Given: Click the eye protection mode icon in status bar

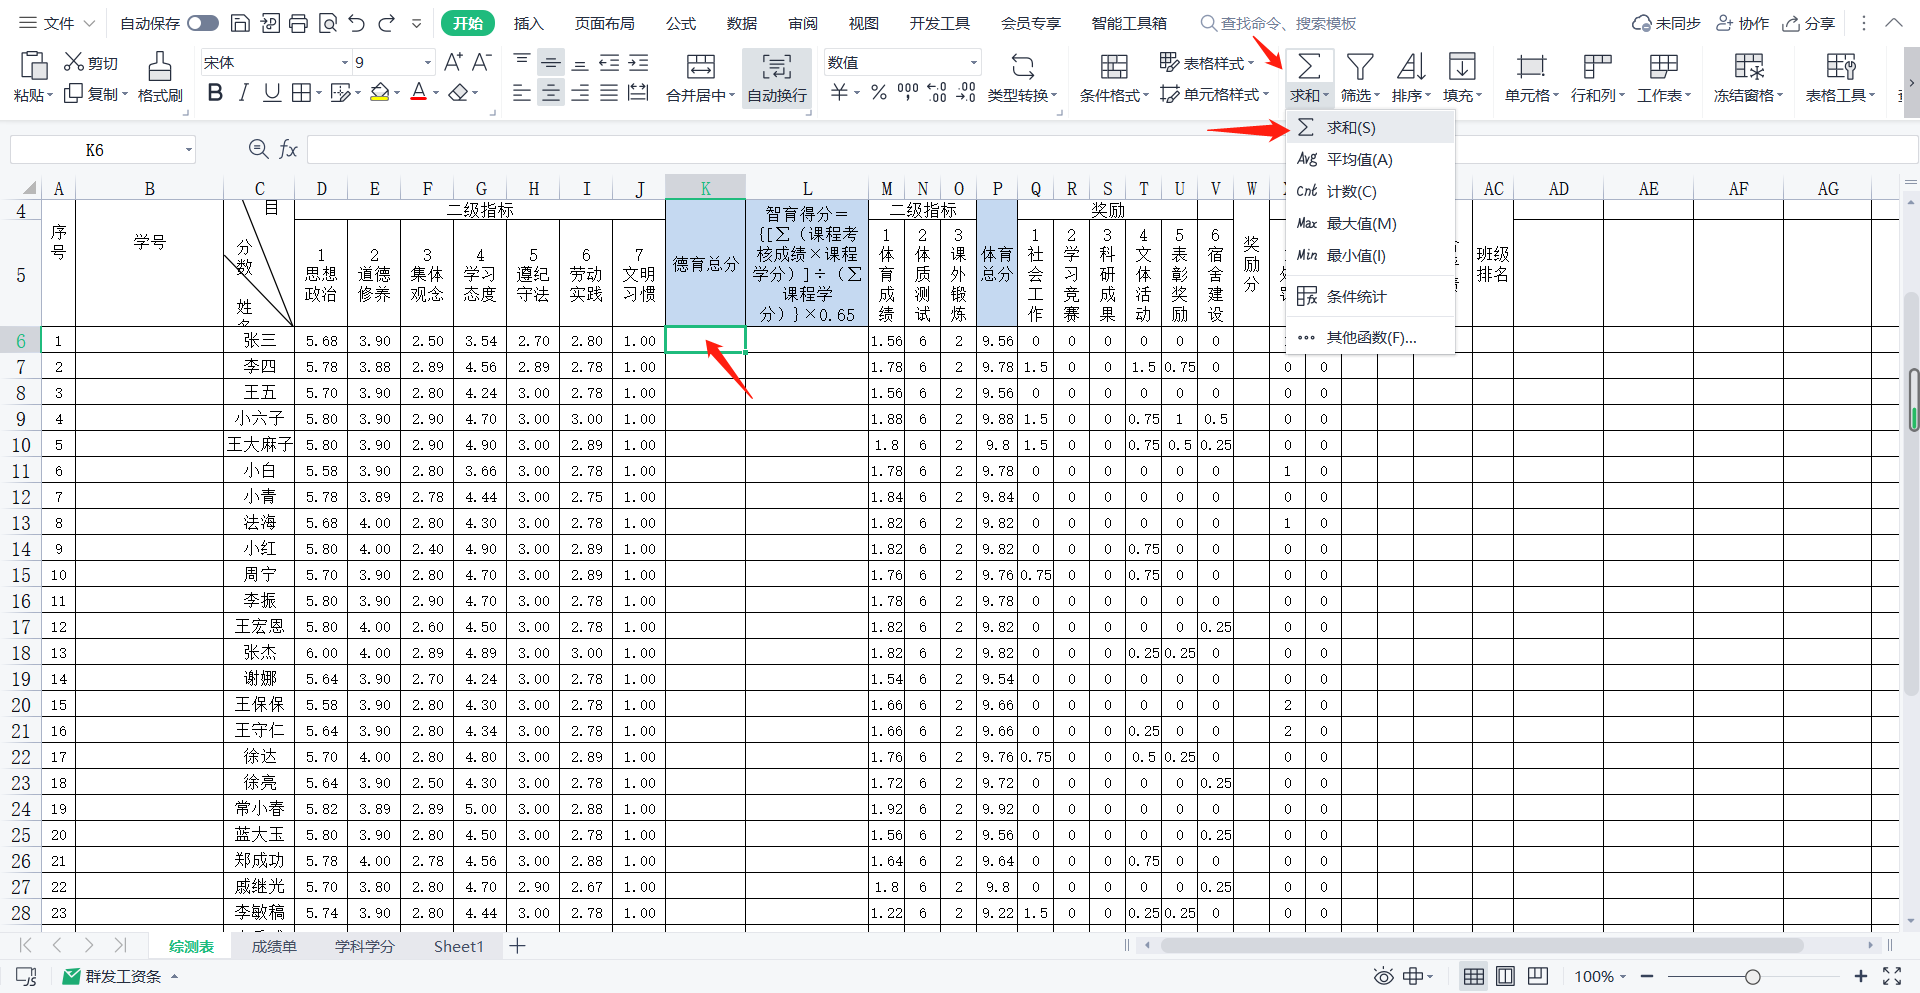Looking at the screenshot, I should tap(1383, 976).
